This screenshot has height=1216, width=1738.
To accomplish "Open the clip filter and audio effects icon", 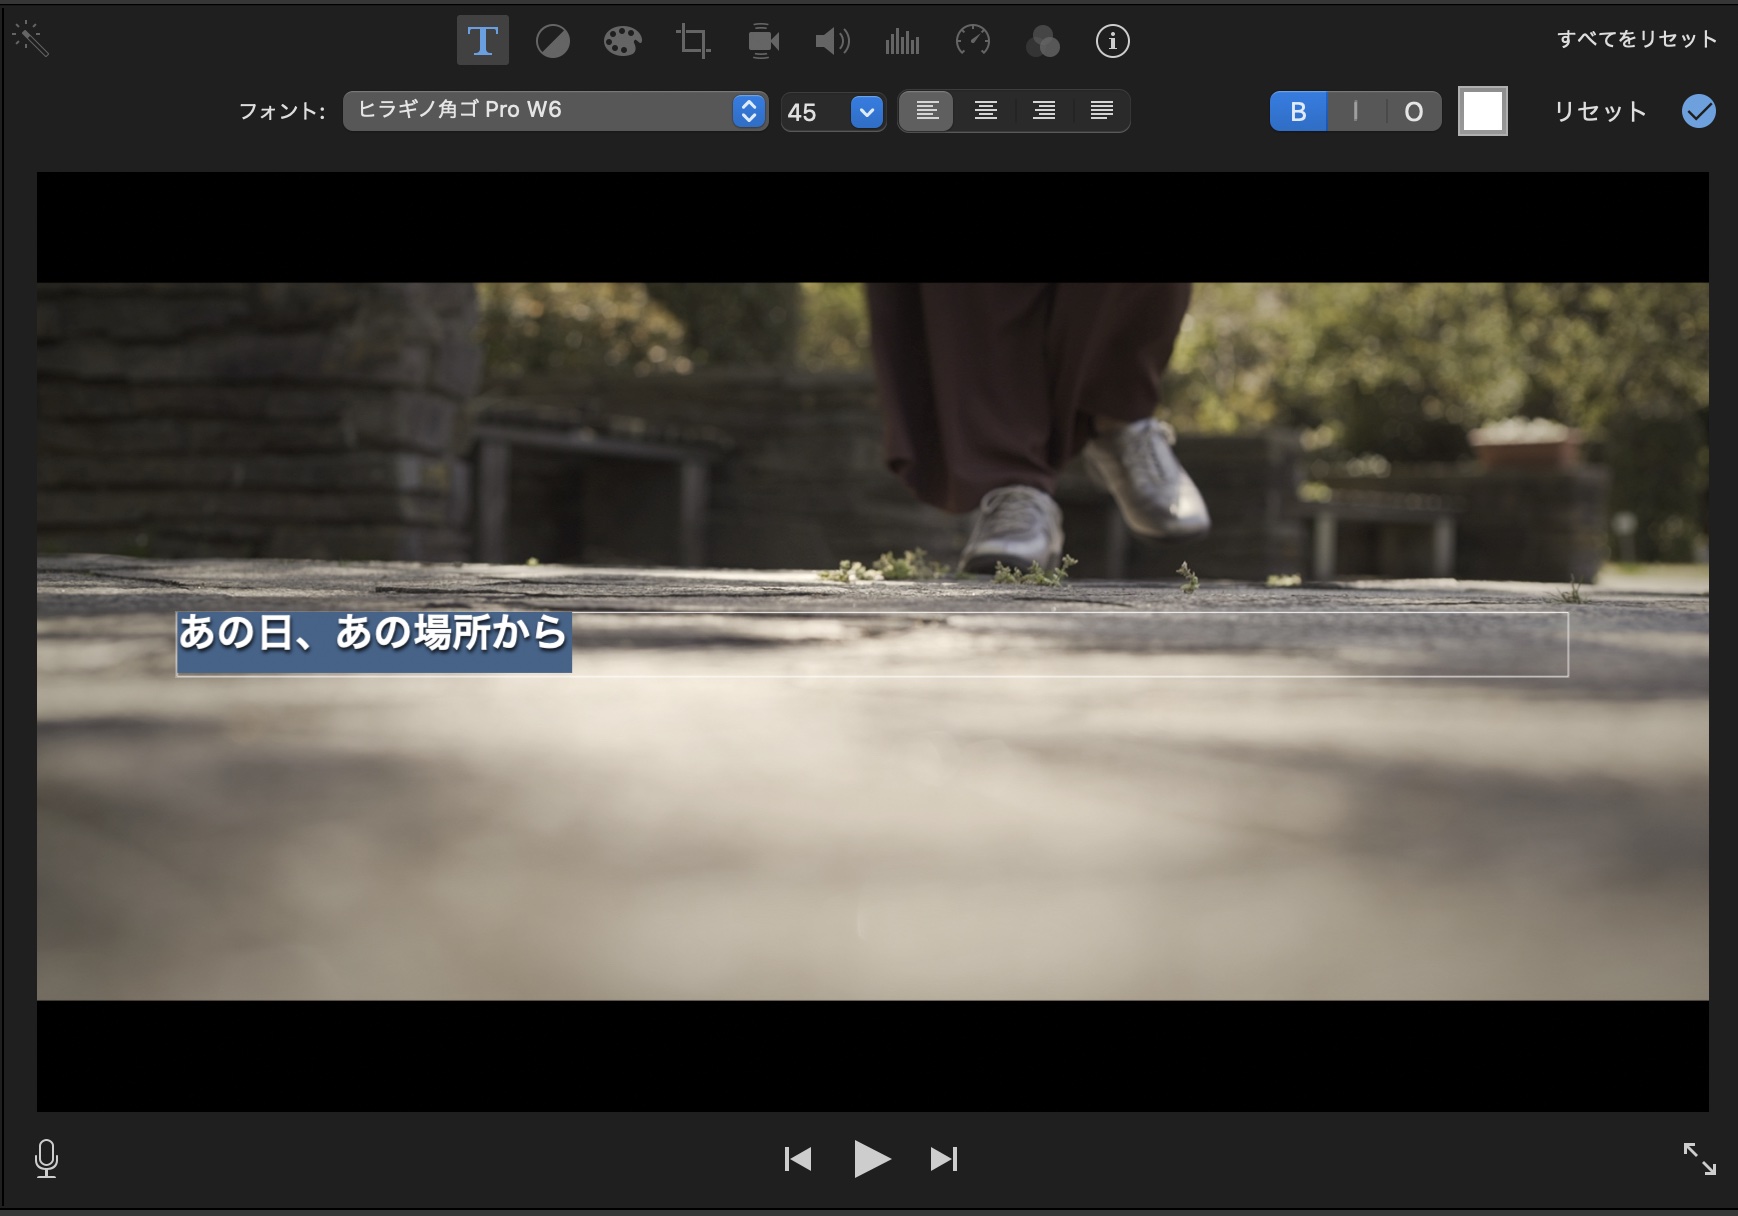I will tap(1042, 41).
